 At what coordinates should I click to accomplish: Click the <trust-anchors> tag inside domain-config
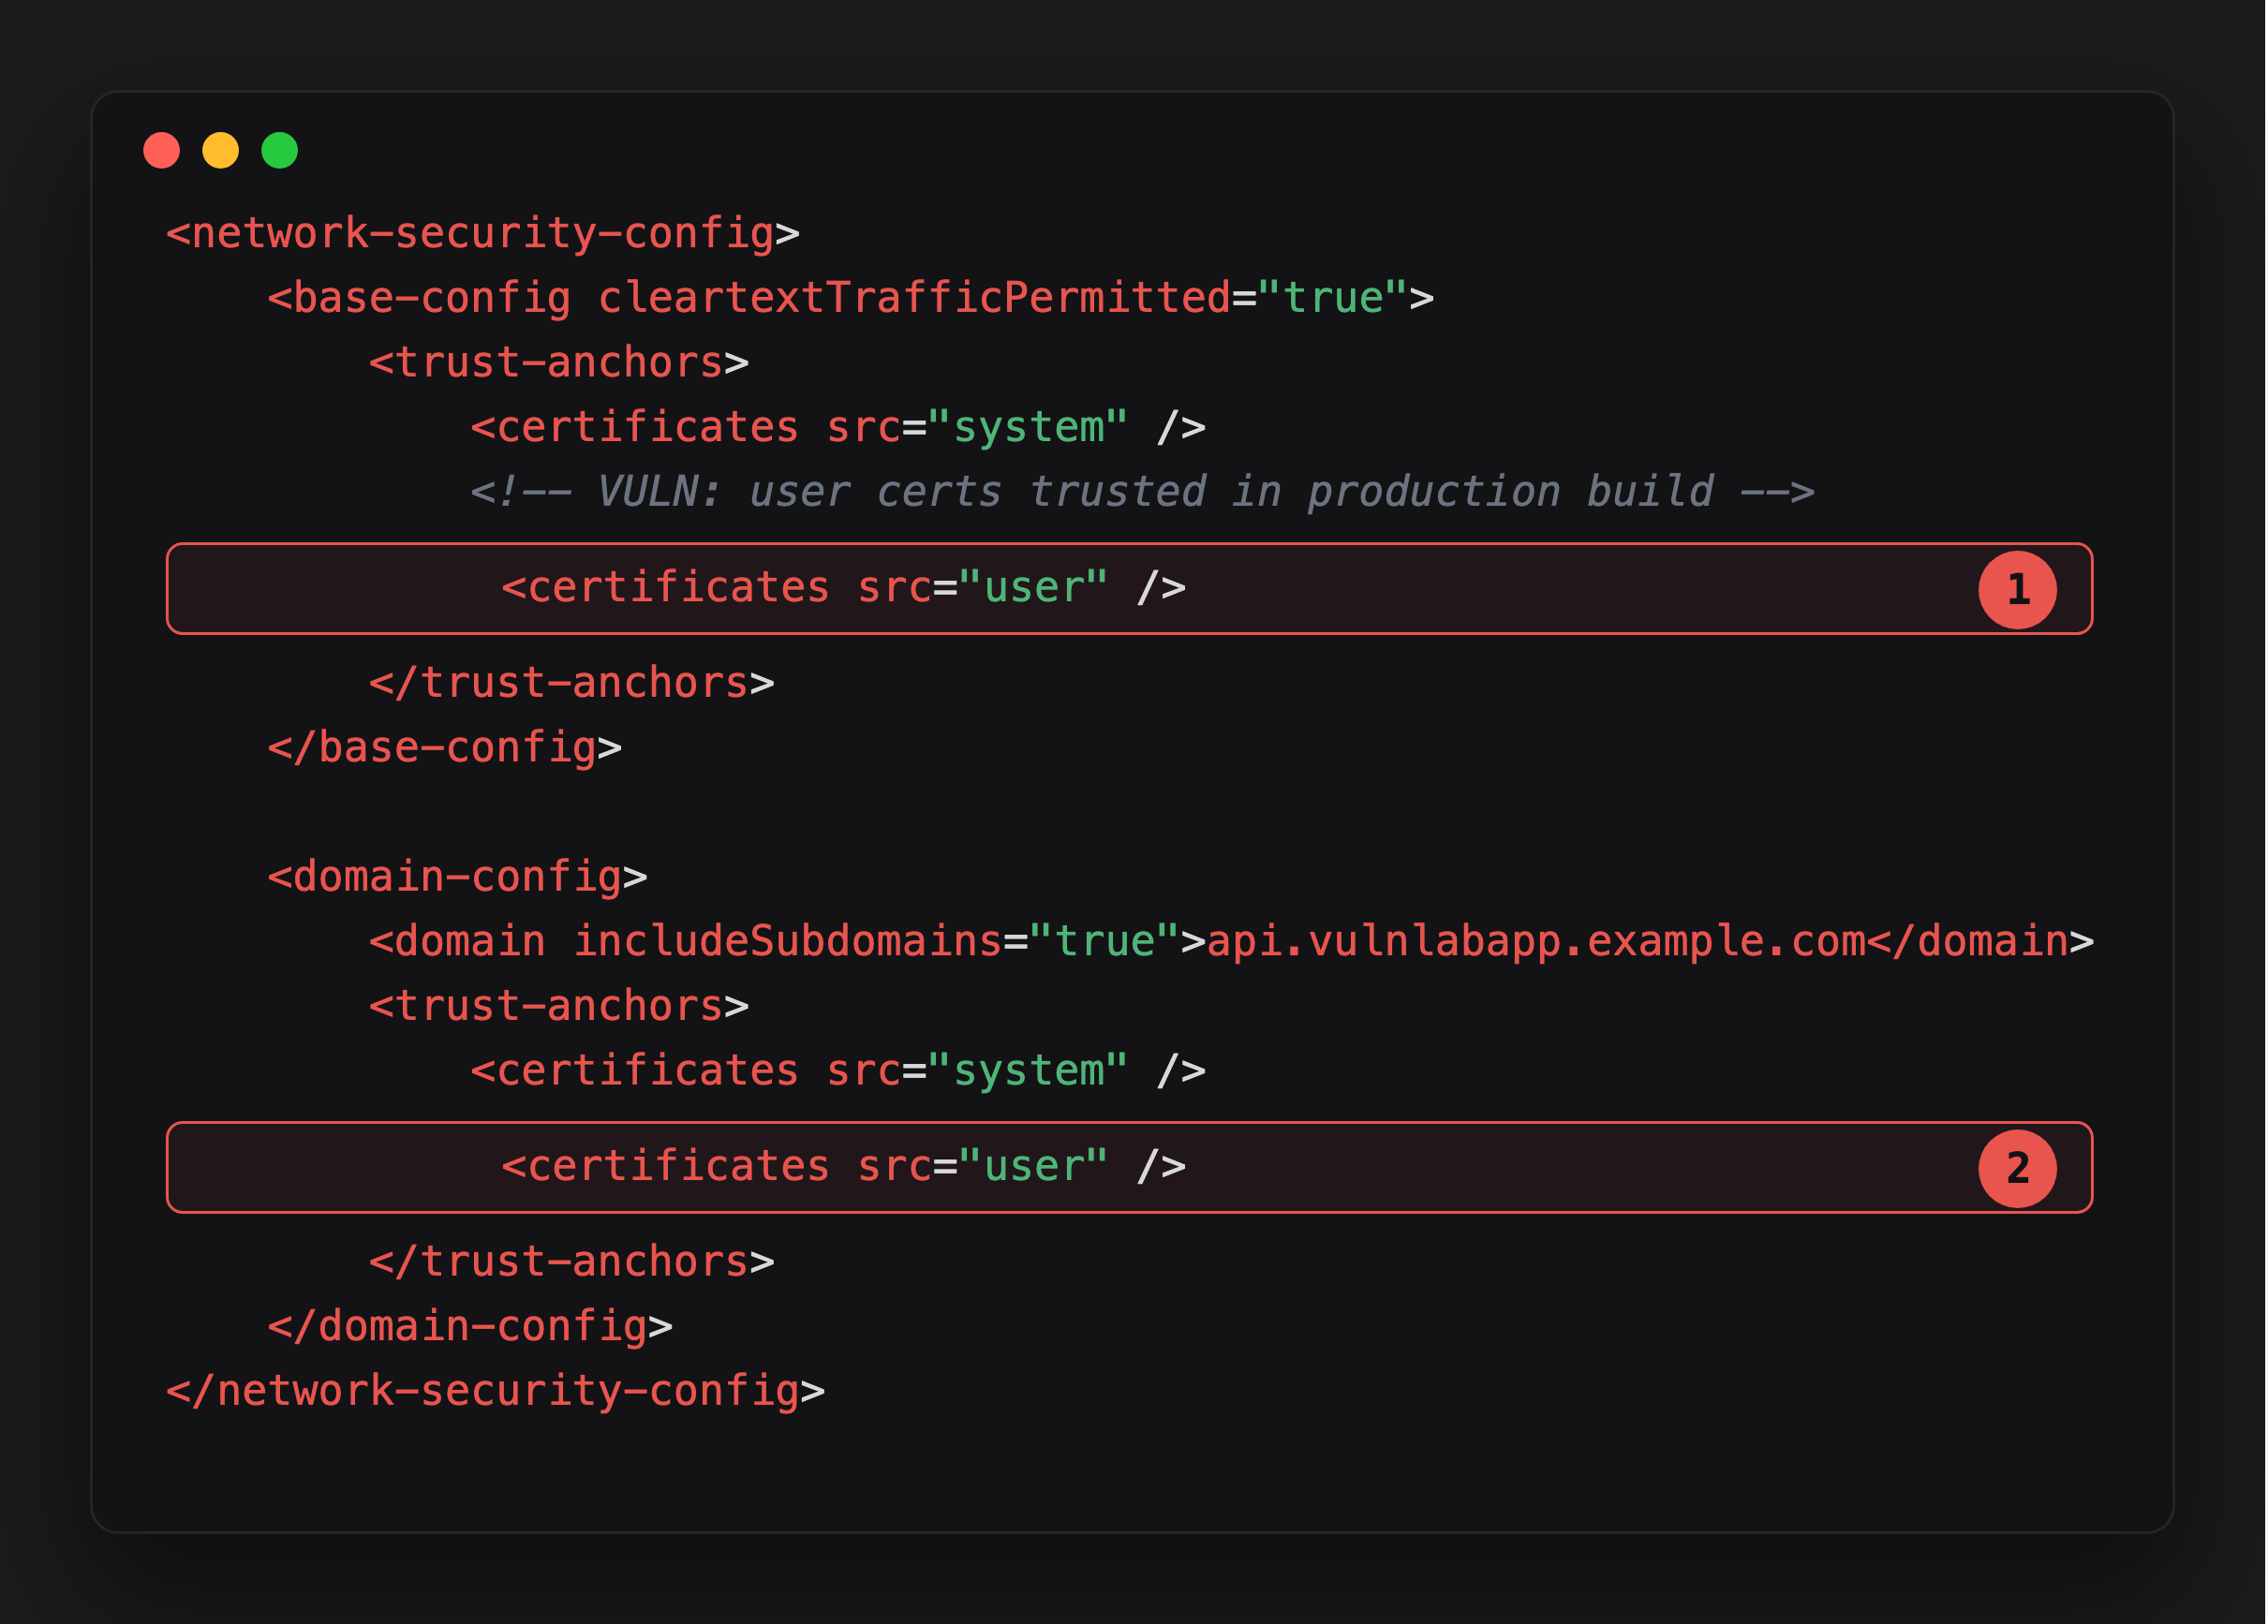click(559, 1007)
